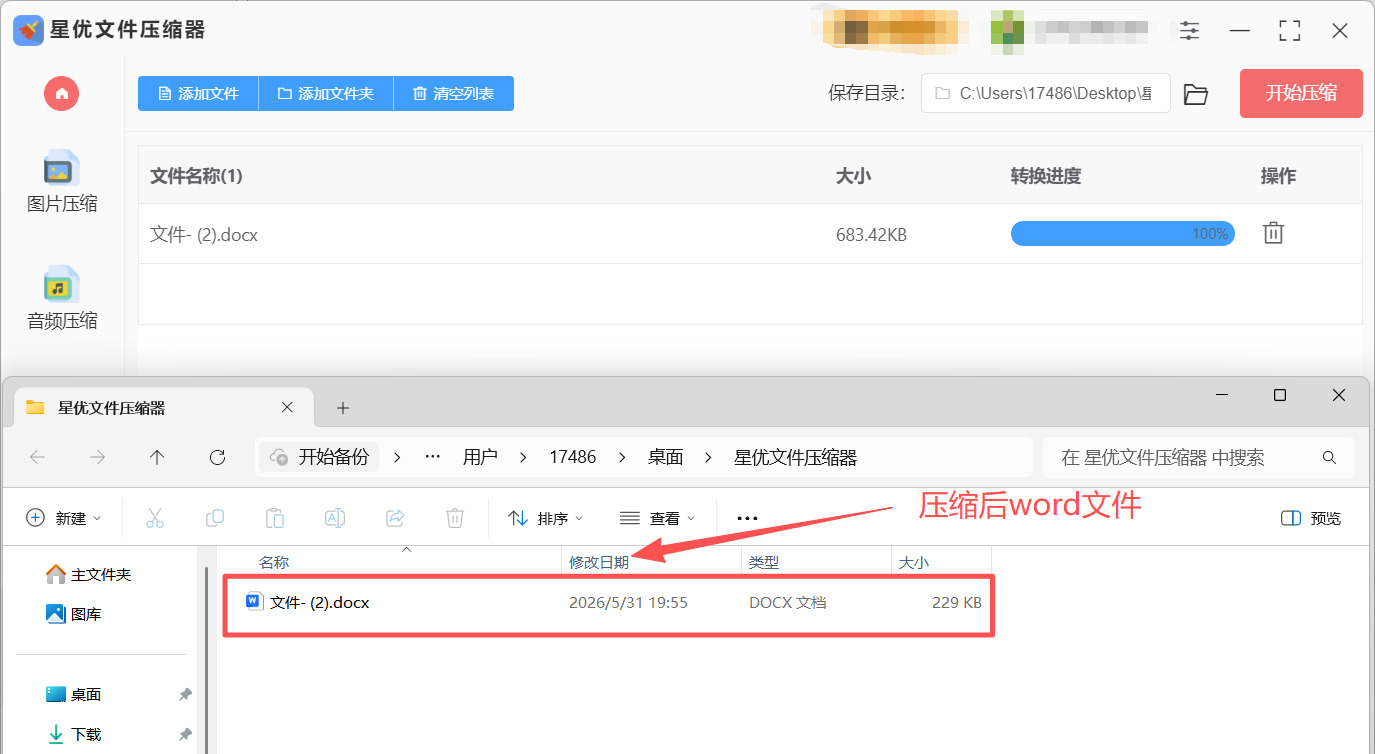Delete 文件- (2).docx with trash icon
1375x754 pixels.
pos(1273,233)
